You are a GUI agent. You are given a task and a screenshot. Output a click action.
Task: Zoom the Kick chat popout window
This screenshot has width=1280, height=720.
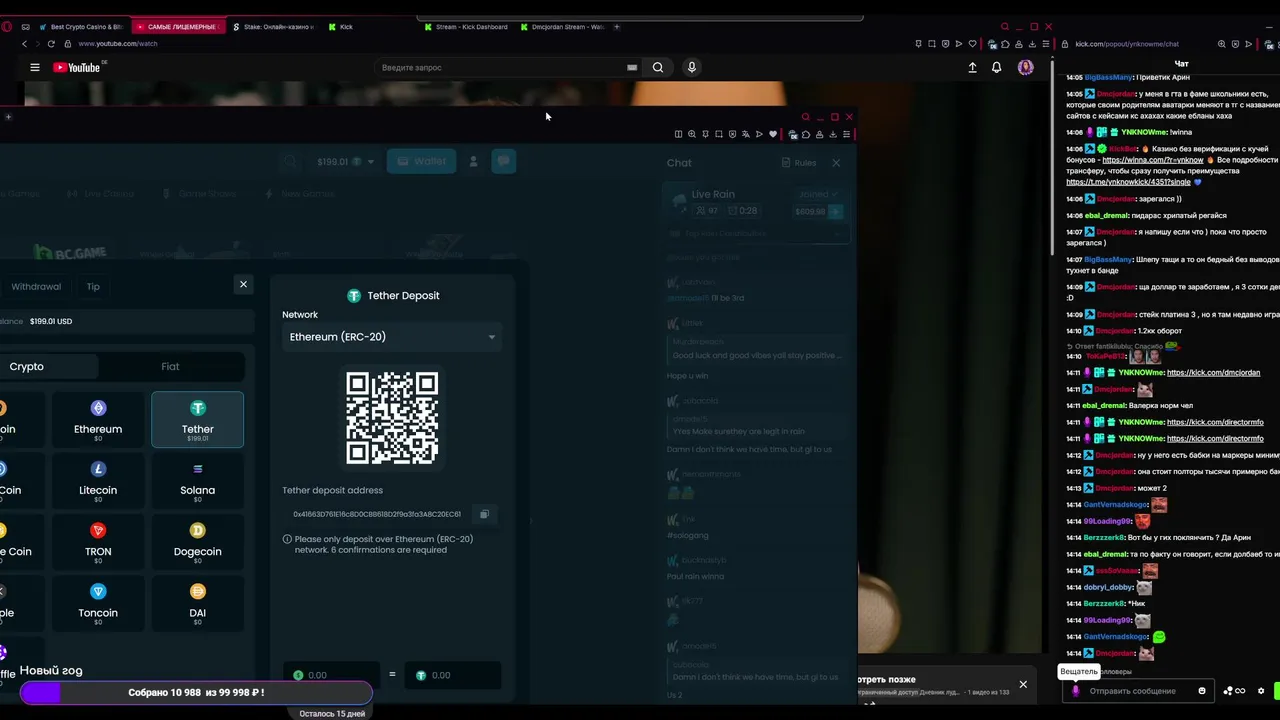[x=1221, y=44]
